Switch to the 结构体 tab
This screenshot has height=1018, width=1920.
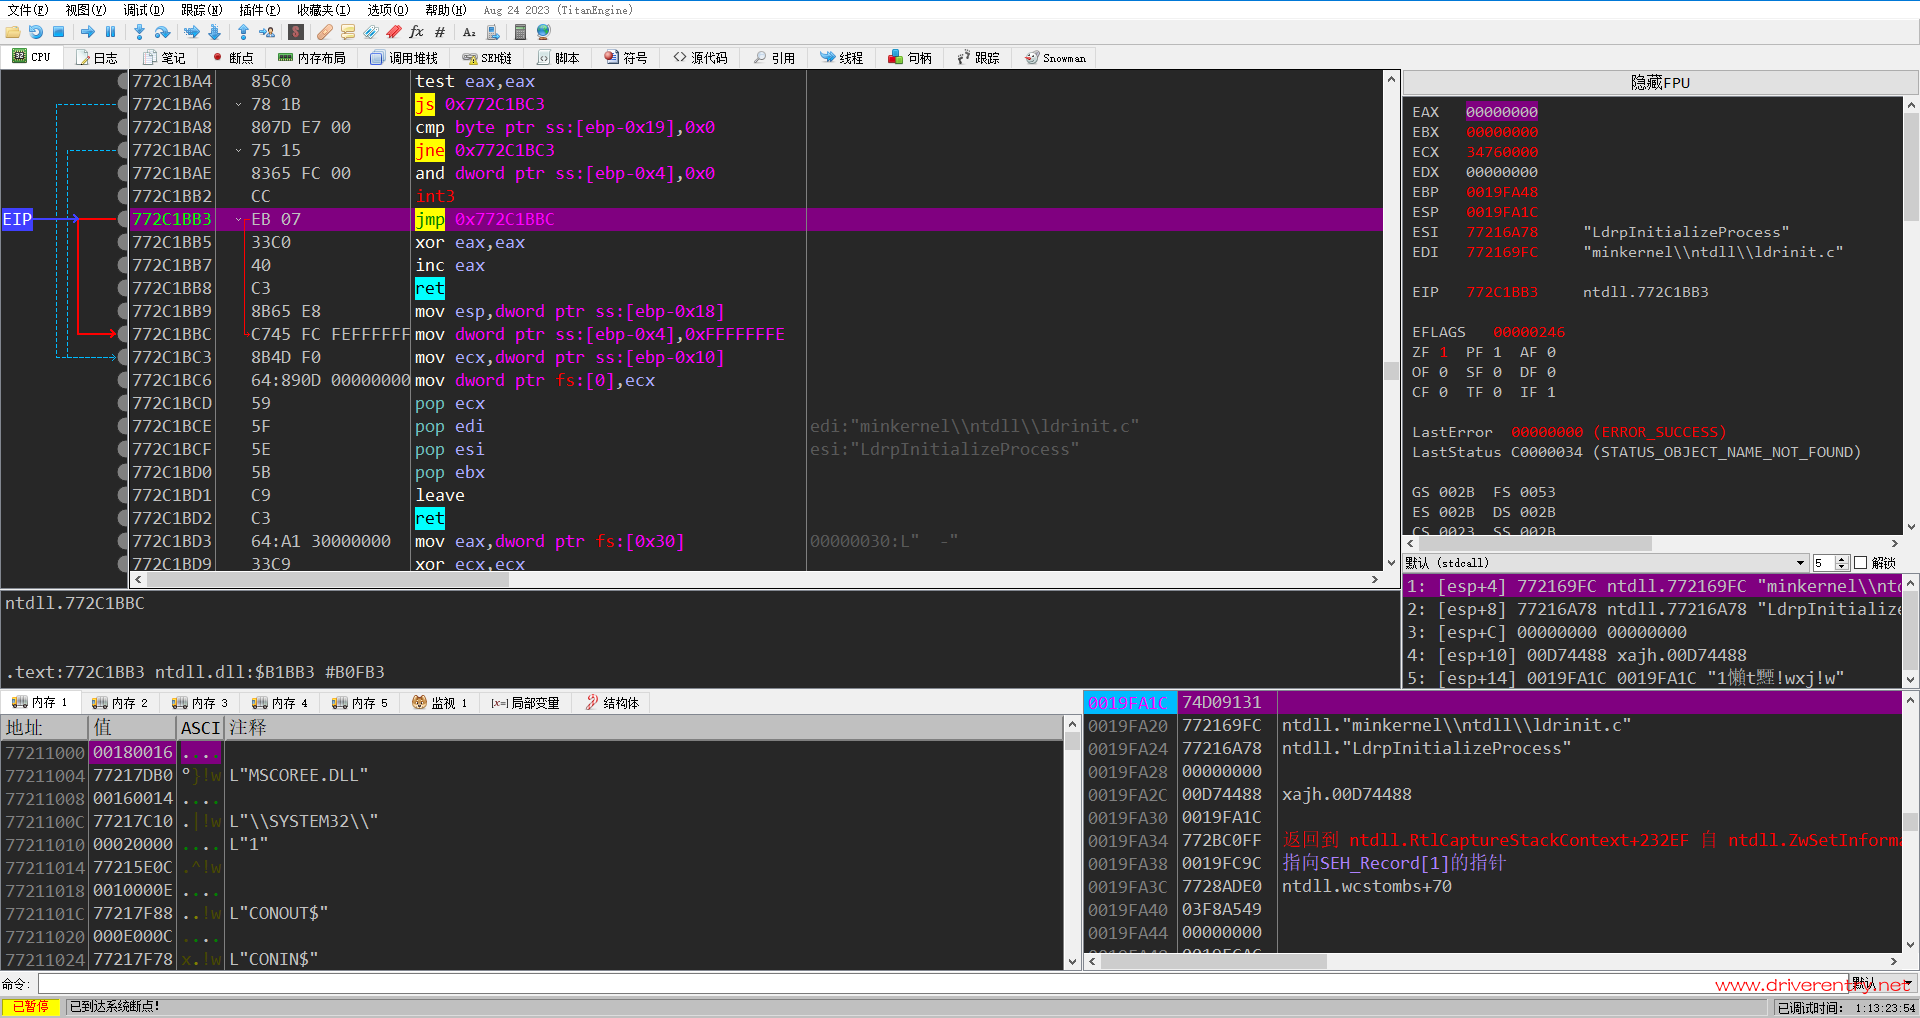click(x=612, y=703)
